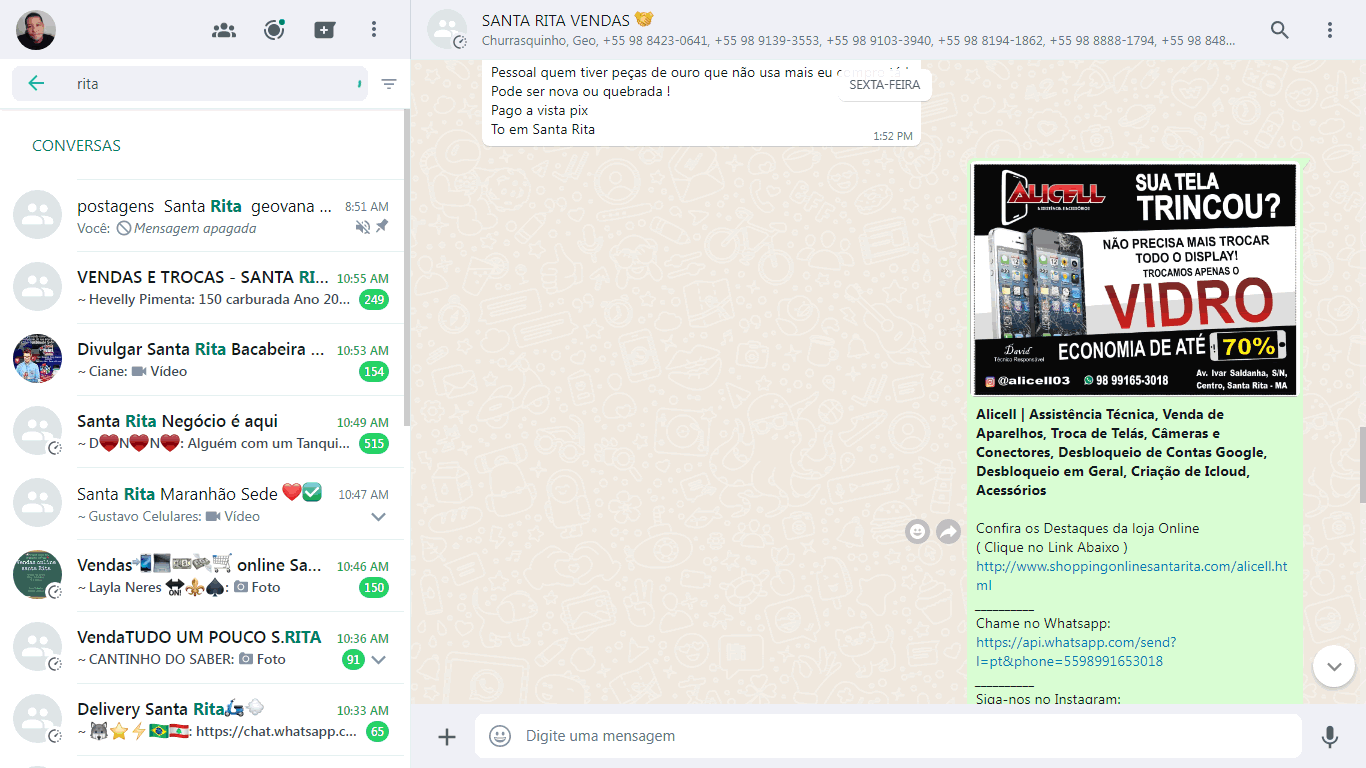The height and width of the screenshot is (768, 1366).
Task: Click the CONVERSAS section heading
Action: click(76, 146)
